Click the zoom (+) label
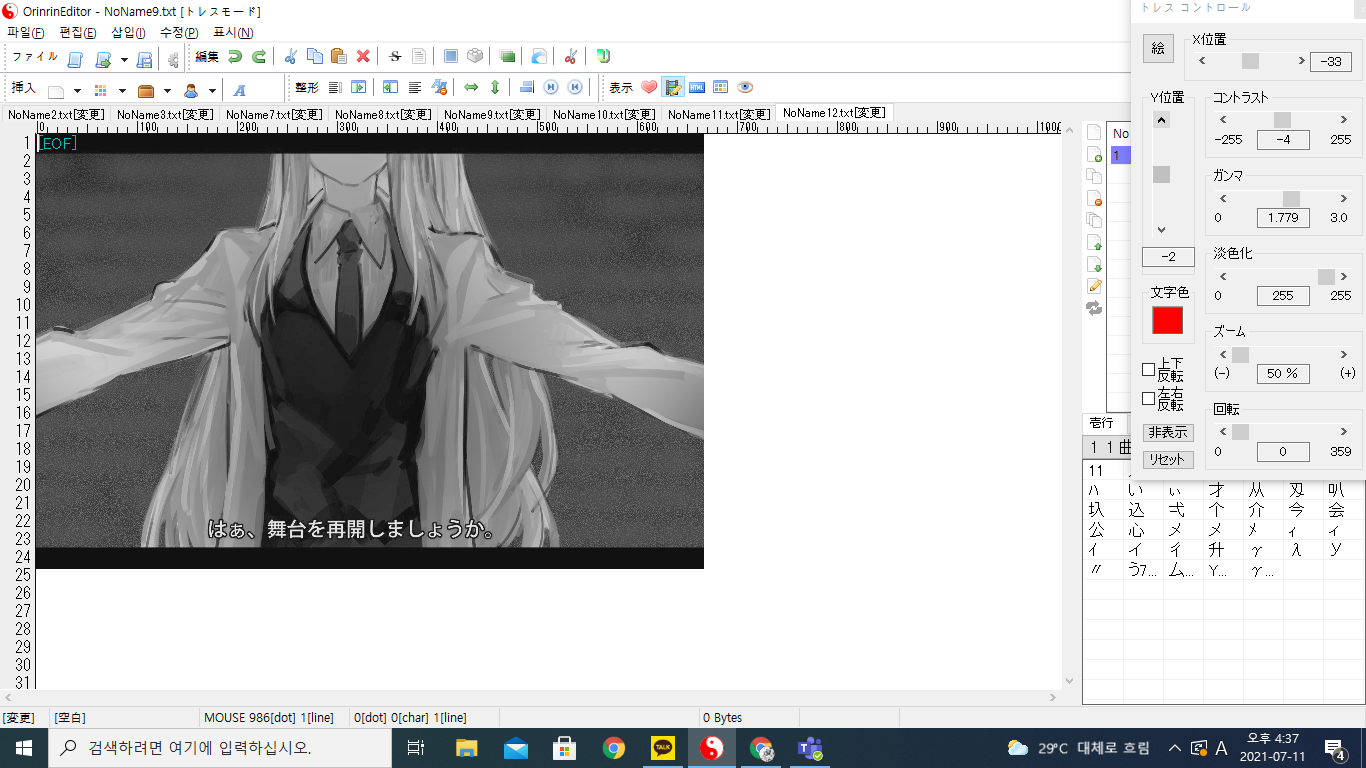Viewport: 1366px width, 768px height. pos(1348,373)
